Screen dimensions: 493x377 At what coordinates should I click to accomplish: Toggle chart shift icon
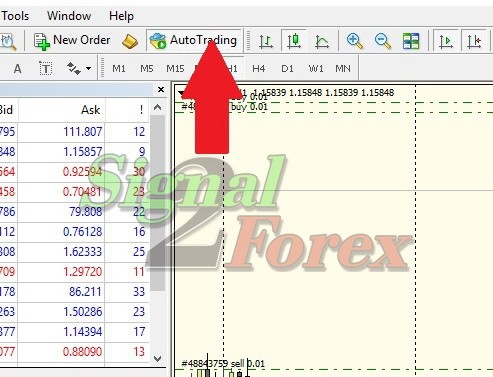[x=474, y=41]
